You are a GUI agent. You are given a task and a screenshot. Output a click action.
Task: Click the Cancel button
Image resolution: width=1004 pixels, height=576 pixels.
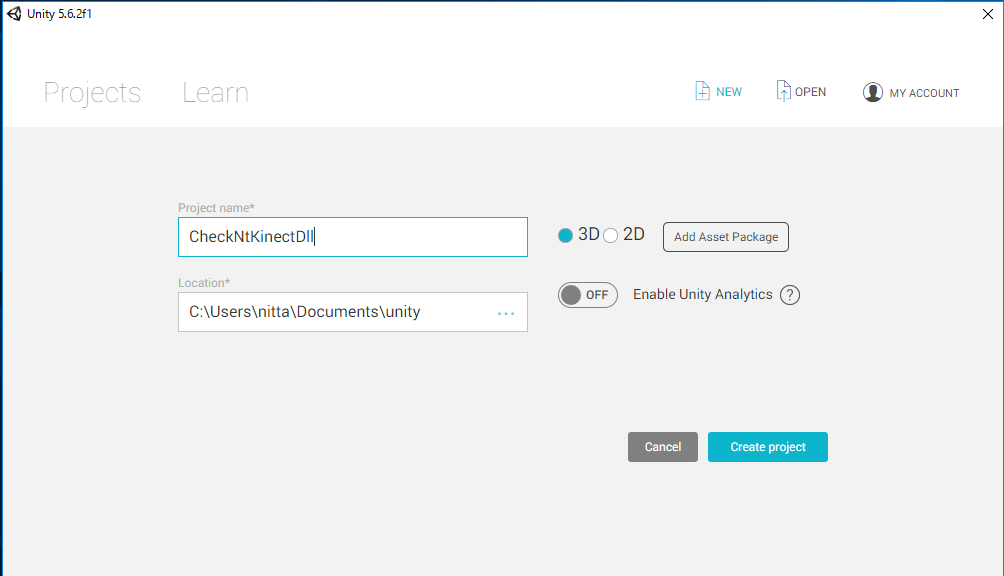(x=662, y=447)
